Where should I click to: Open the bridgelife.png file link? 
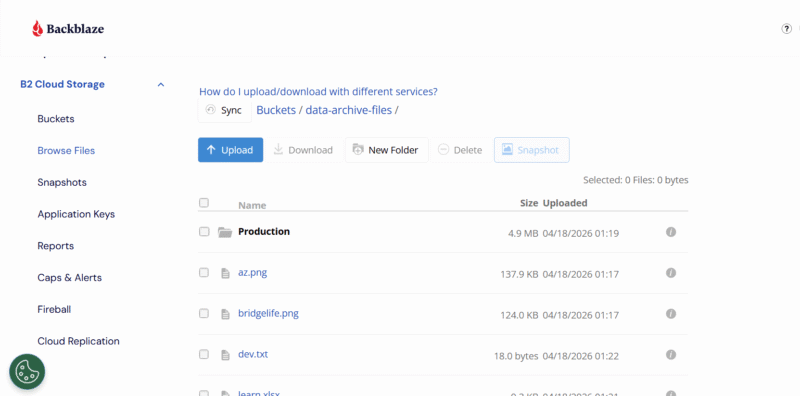click(x=268, y=313)
